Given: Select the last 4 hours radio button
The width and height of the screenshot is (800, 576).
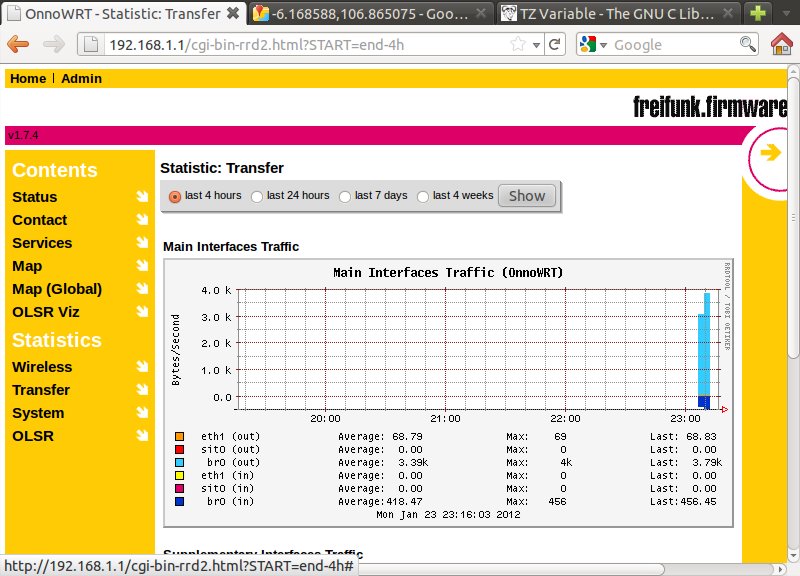Looking at the screenshot, I should point(175,196).
